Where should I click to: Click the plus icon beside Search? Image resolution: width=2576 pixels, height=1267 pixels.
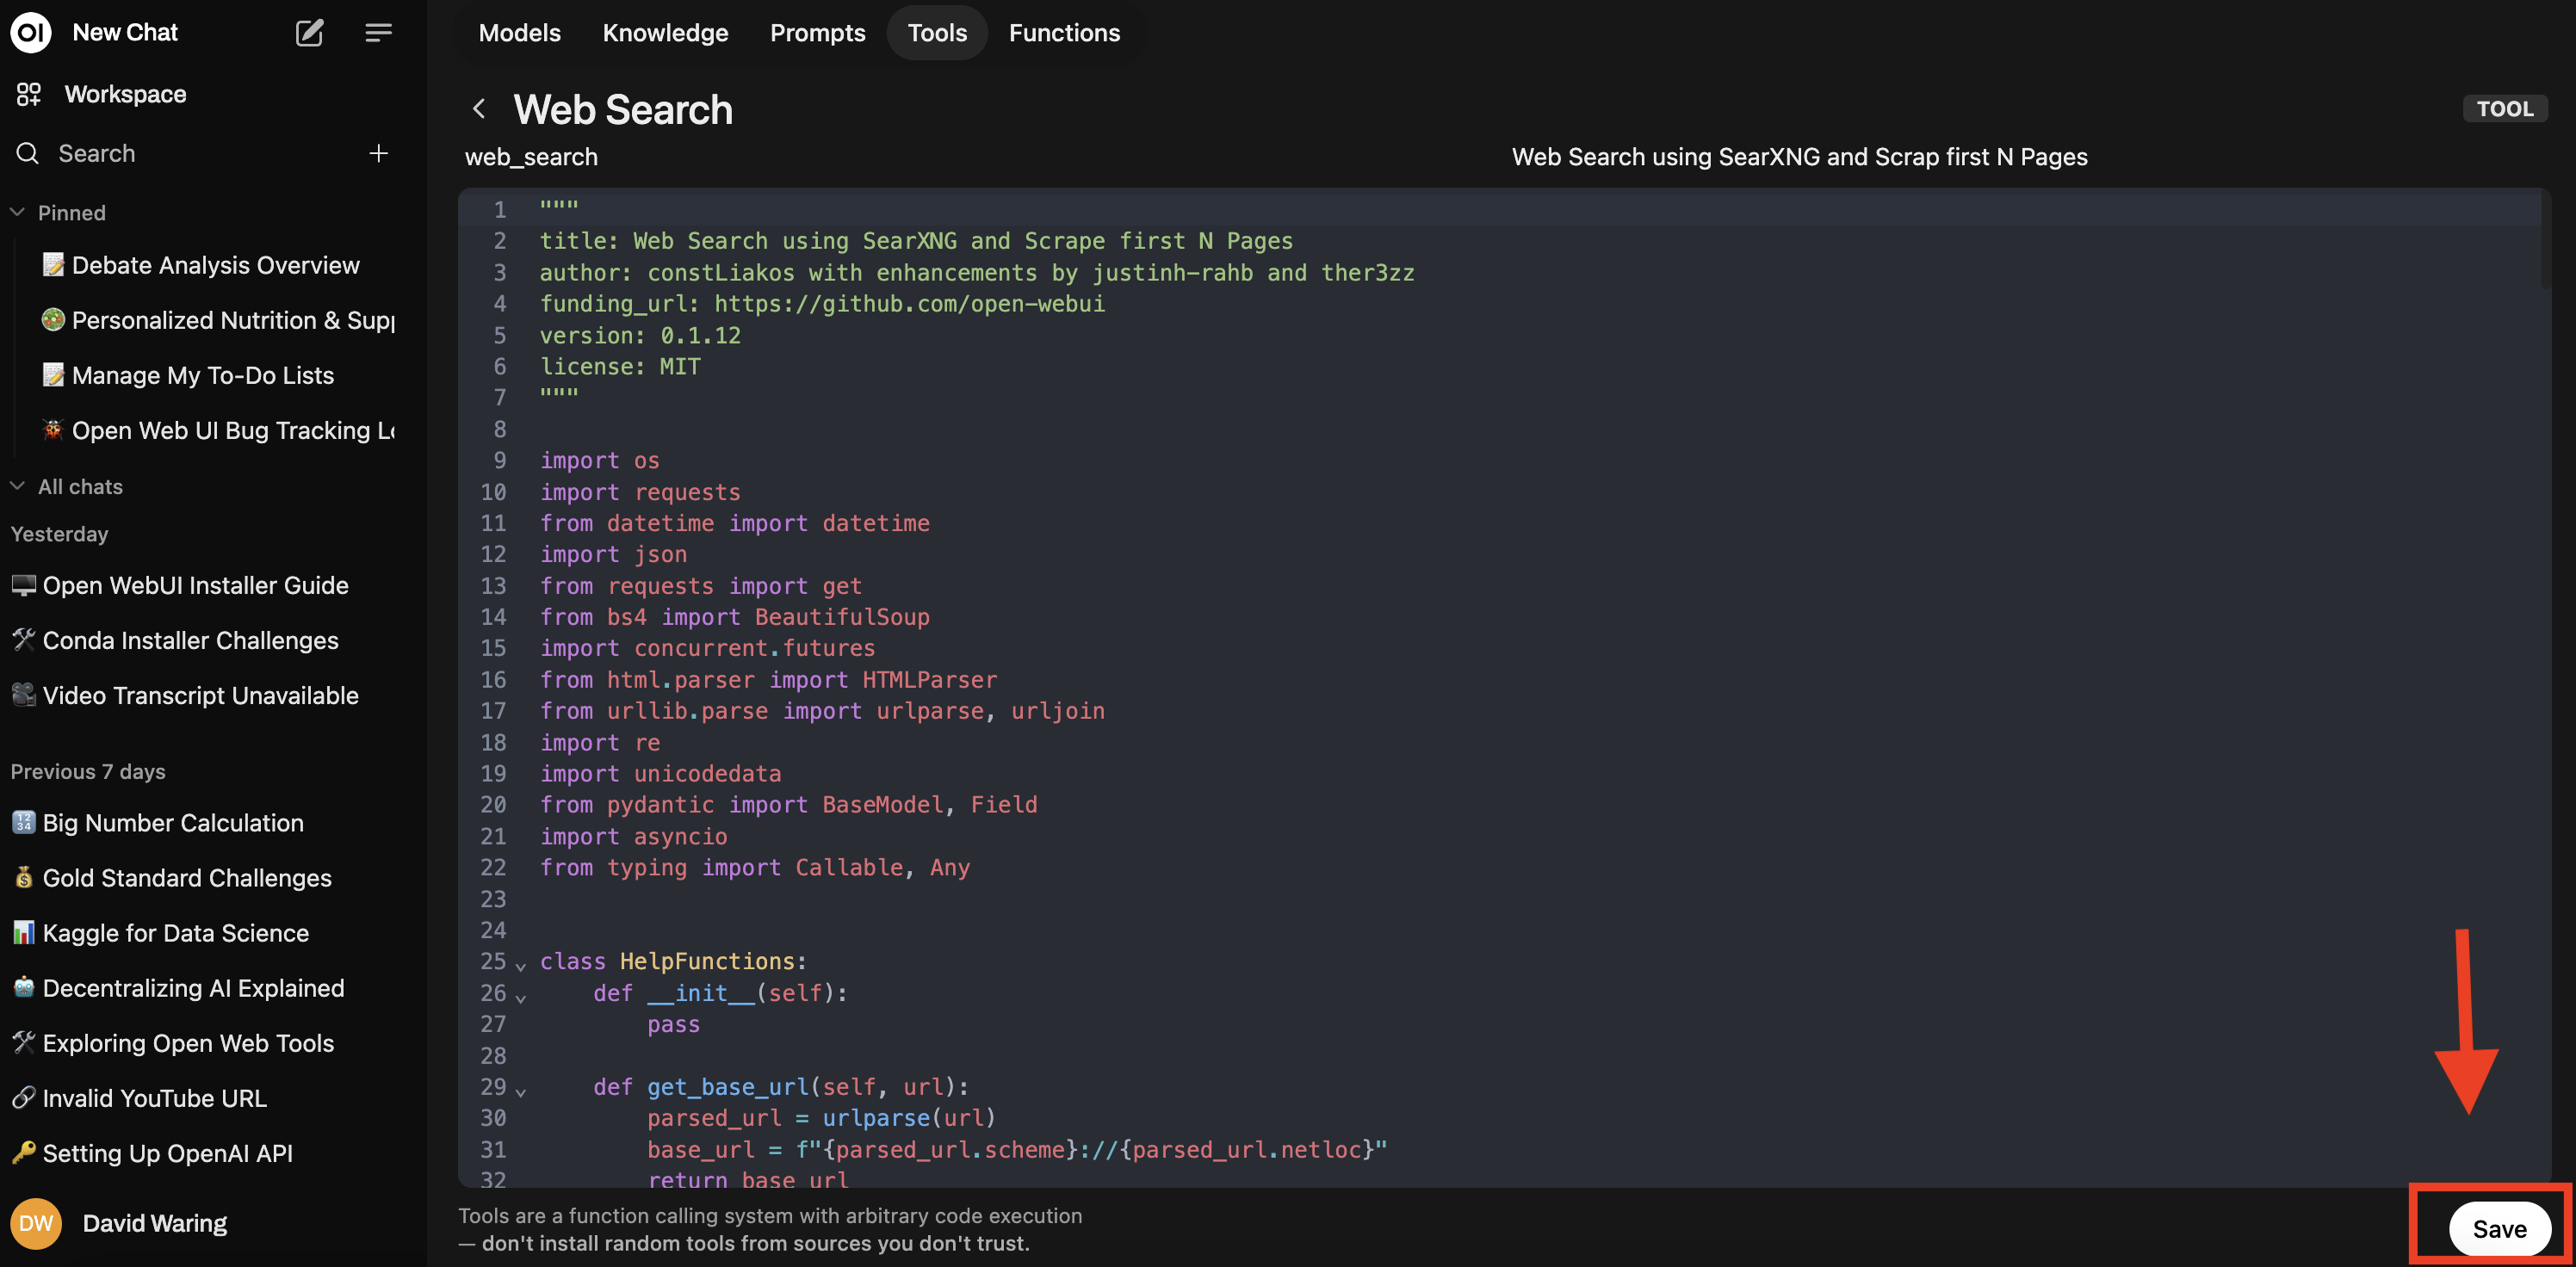tap(378, 153)
